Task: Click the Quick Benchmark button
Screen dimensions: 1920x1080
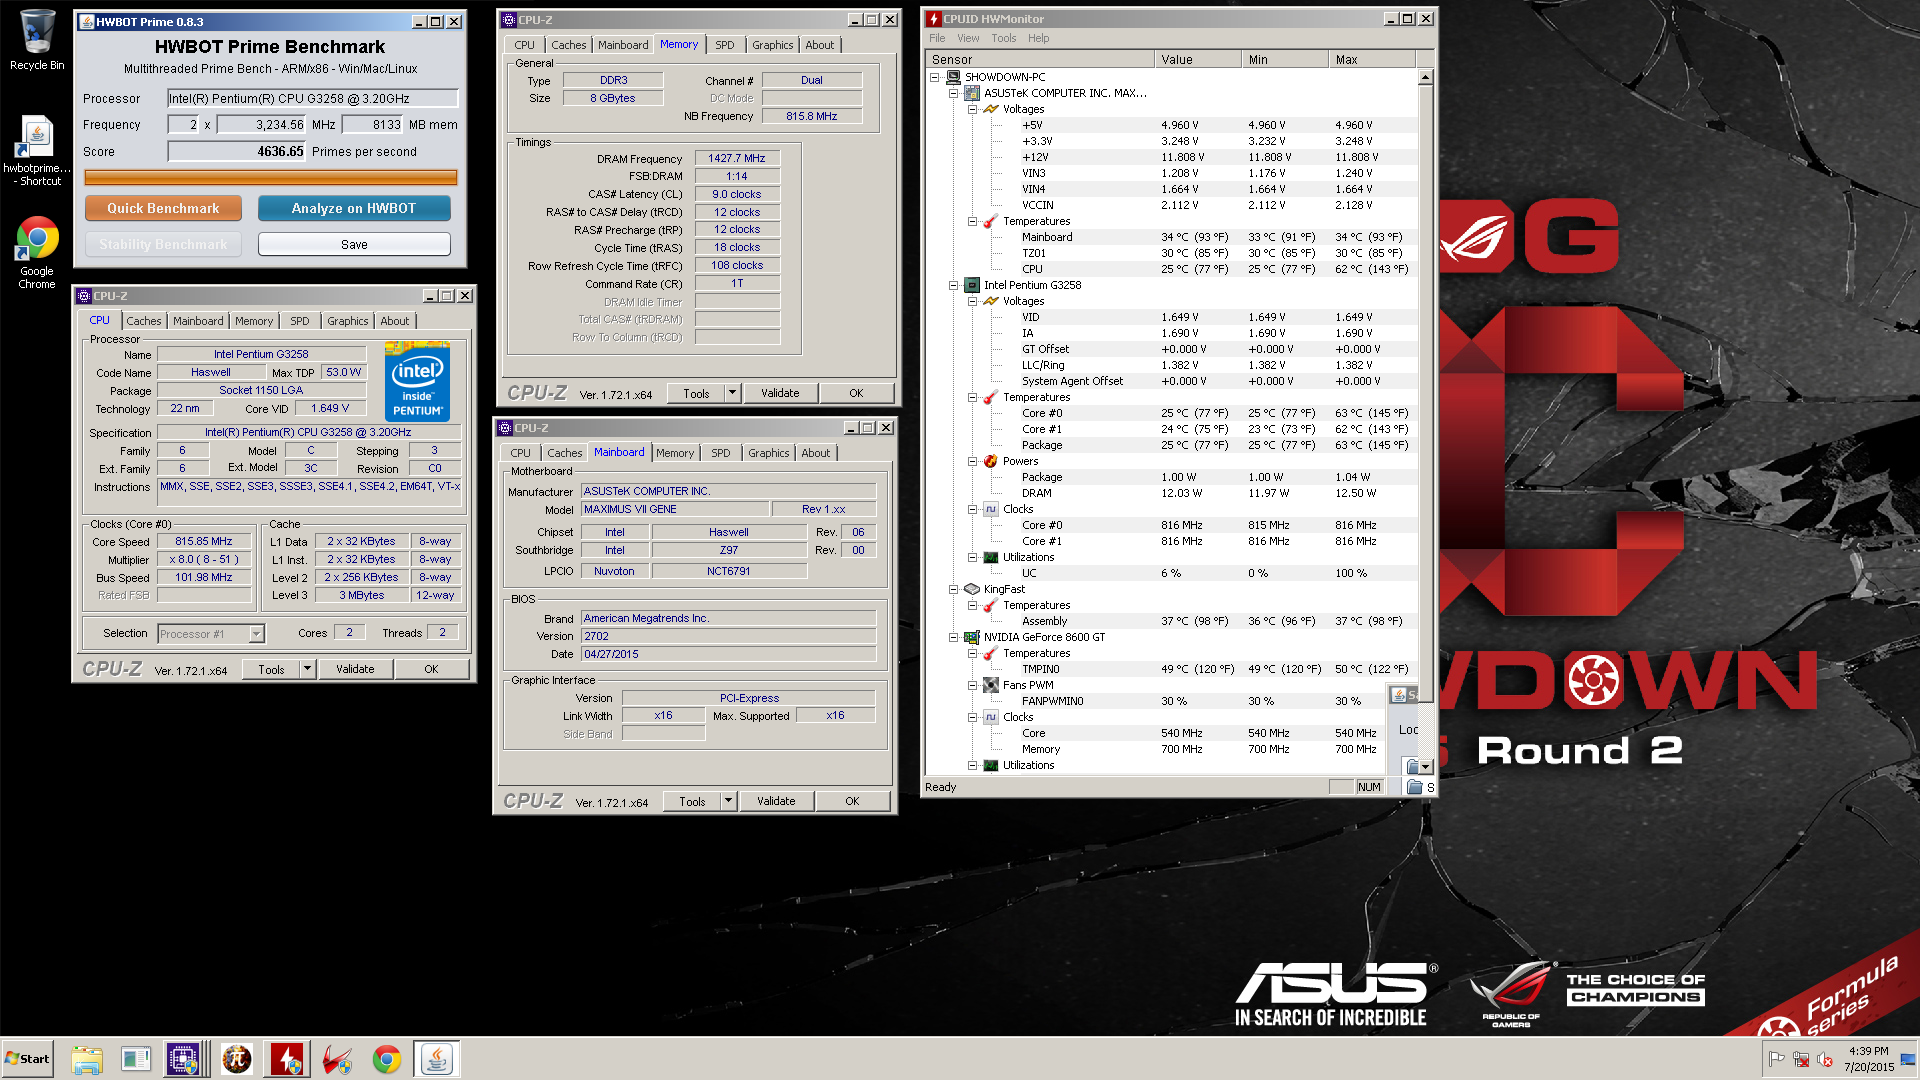Action: [163, 208]
